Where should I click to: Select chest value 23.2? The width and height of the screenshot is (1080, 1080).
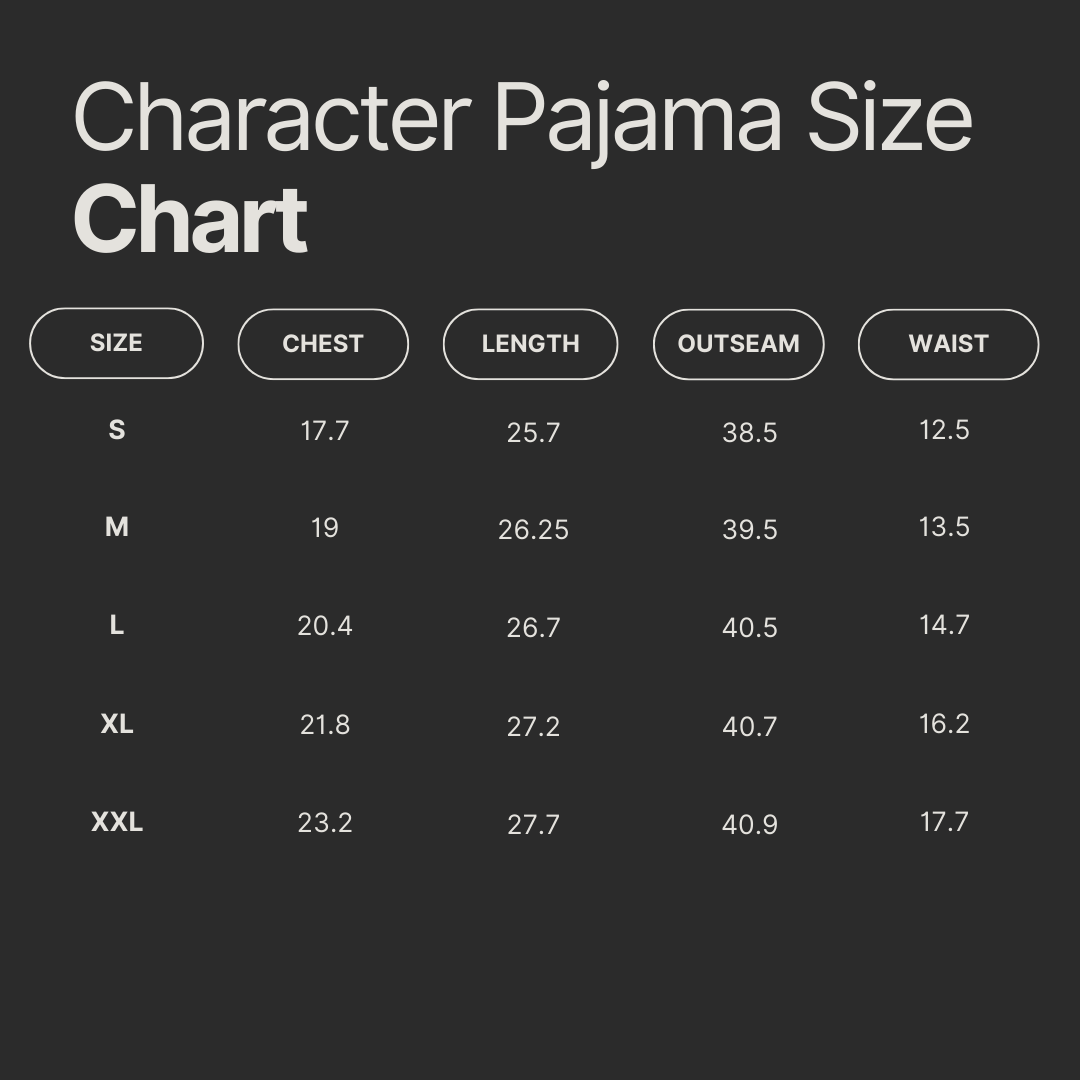(x=325, y=823)
